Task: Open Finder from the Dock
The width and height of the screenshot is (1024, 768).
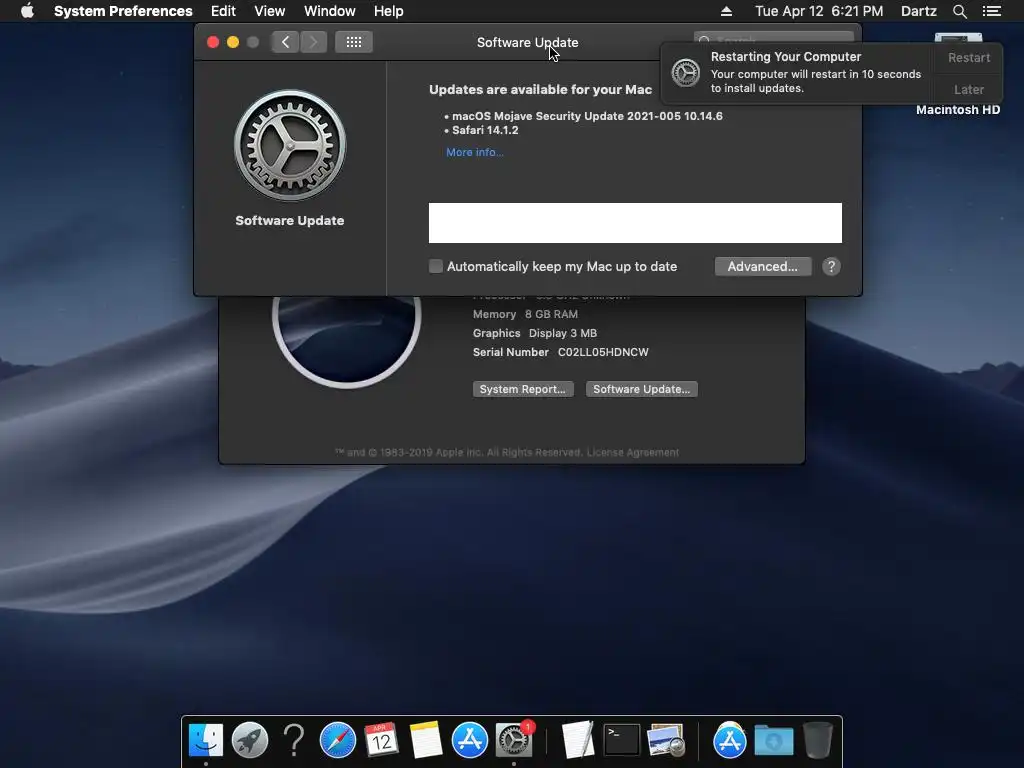Action: pyautogui.click(x=206, y=740)
